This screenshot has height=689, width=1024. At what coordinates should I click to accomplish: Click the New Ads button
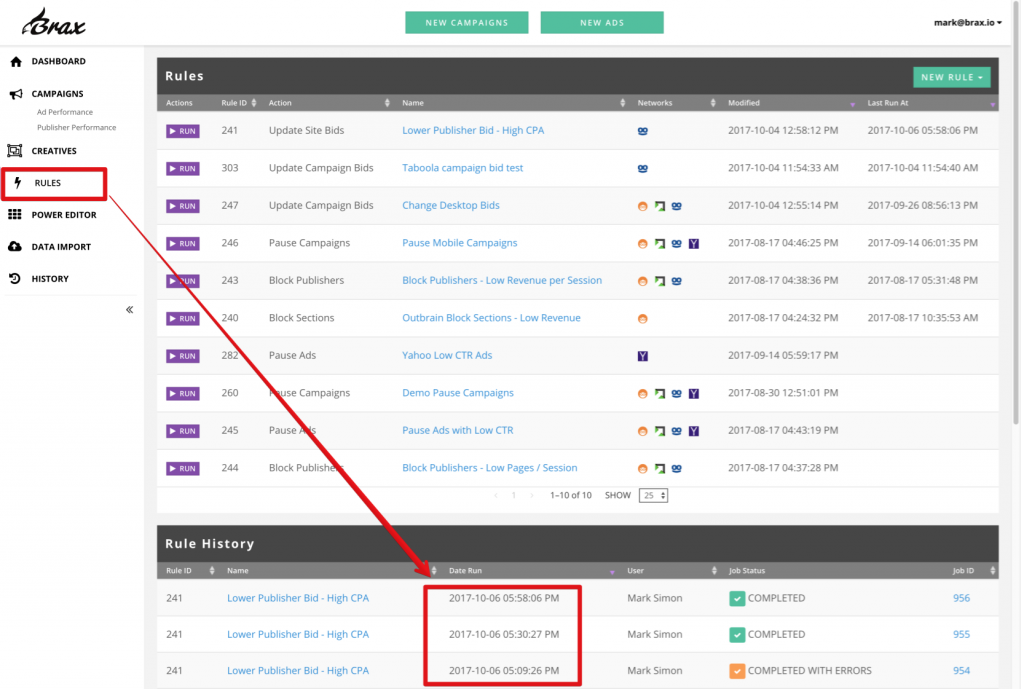pos(602,23)
